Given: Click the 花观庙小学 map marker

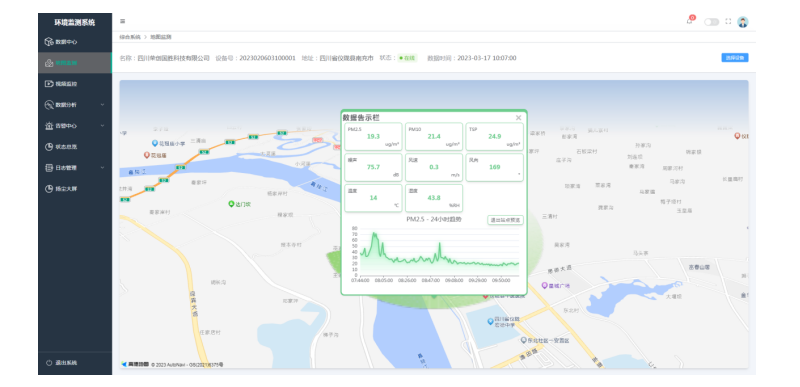Looking at the screenshot, I should click(155, 143).
